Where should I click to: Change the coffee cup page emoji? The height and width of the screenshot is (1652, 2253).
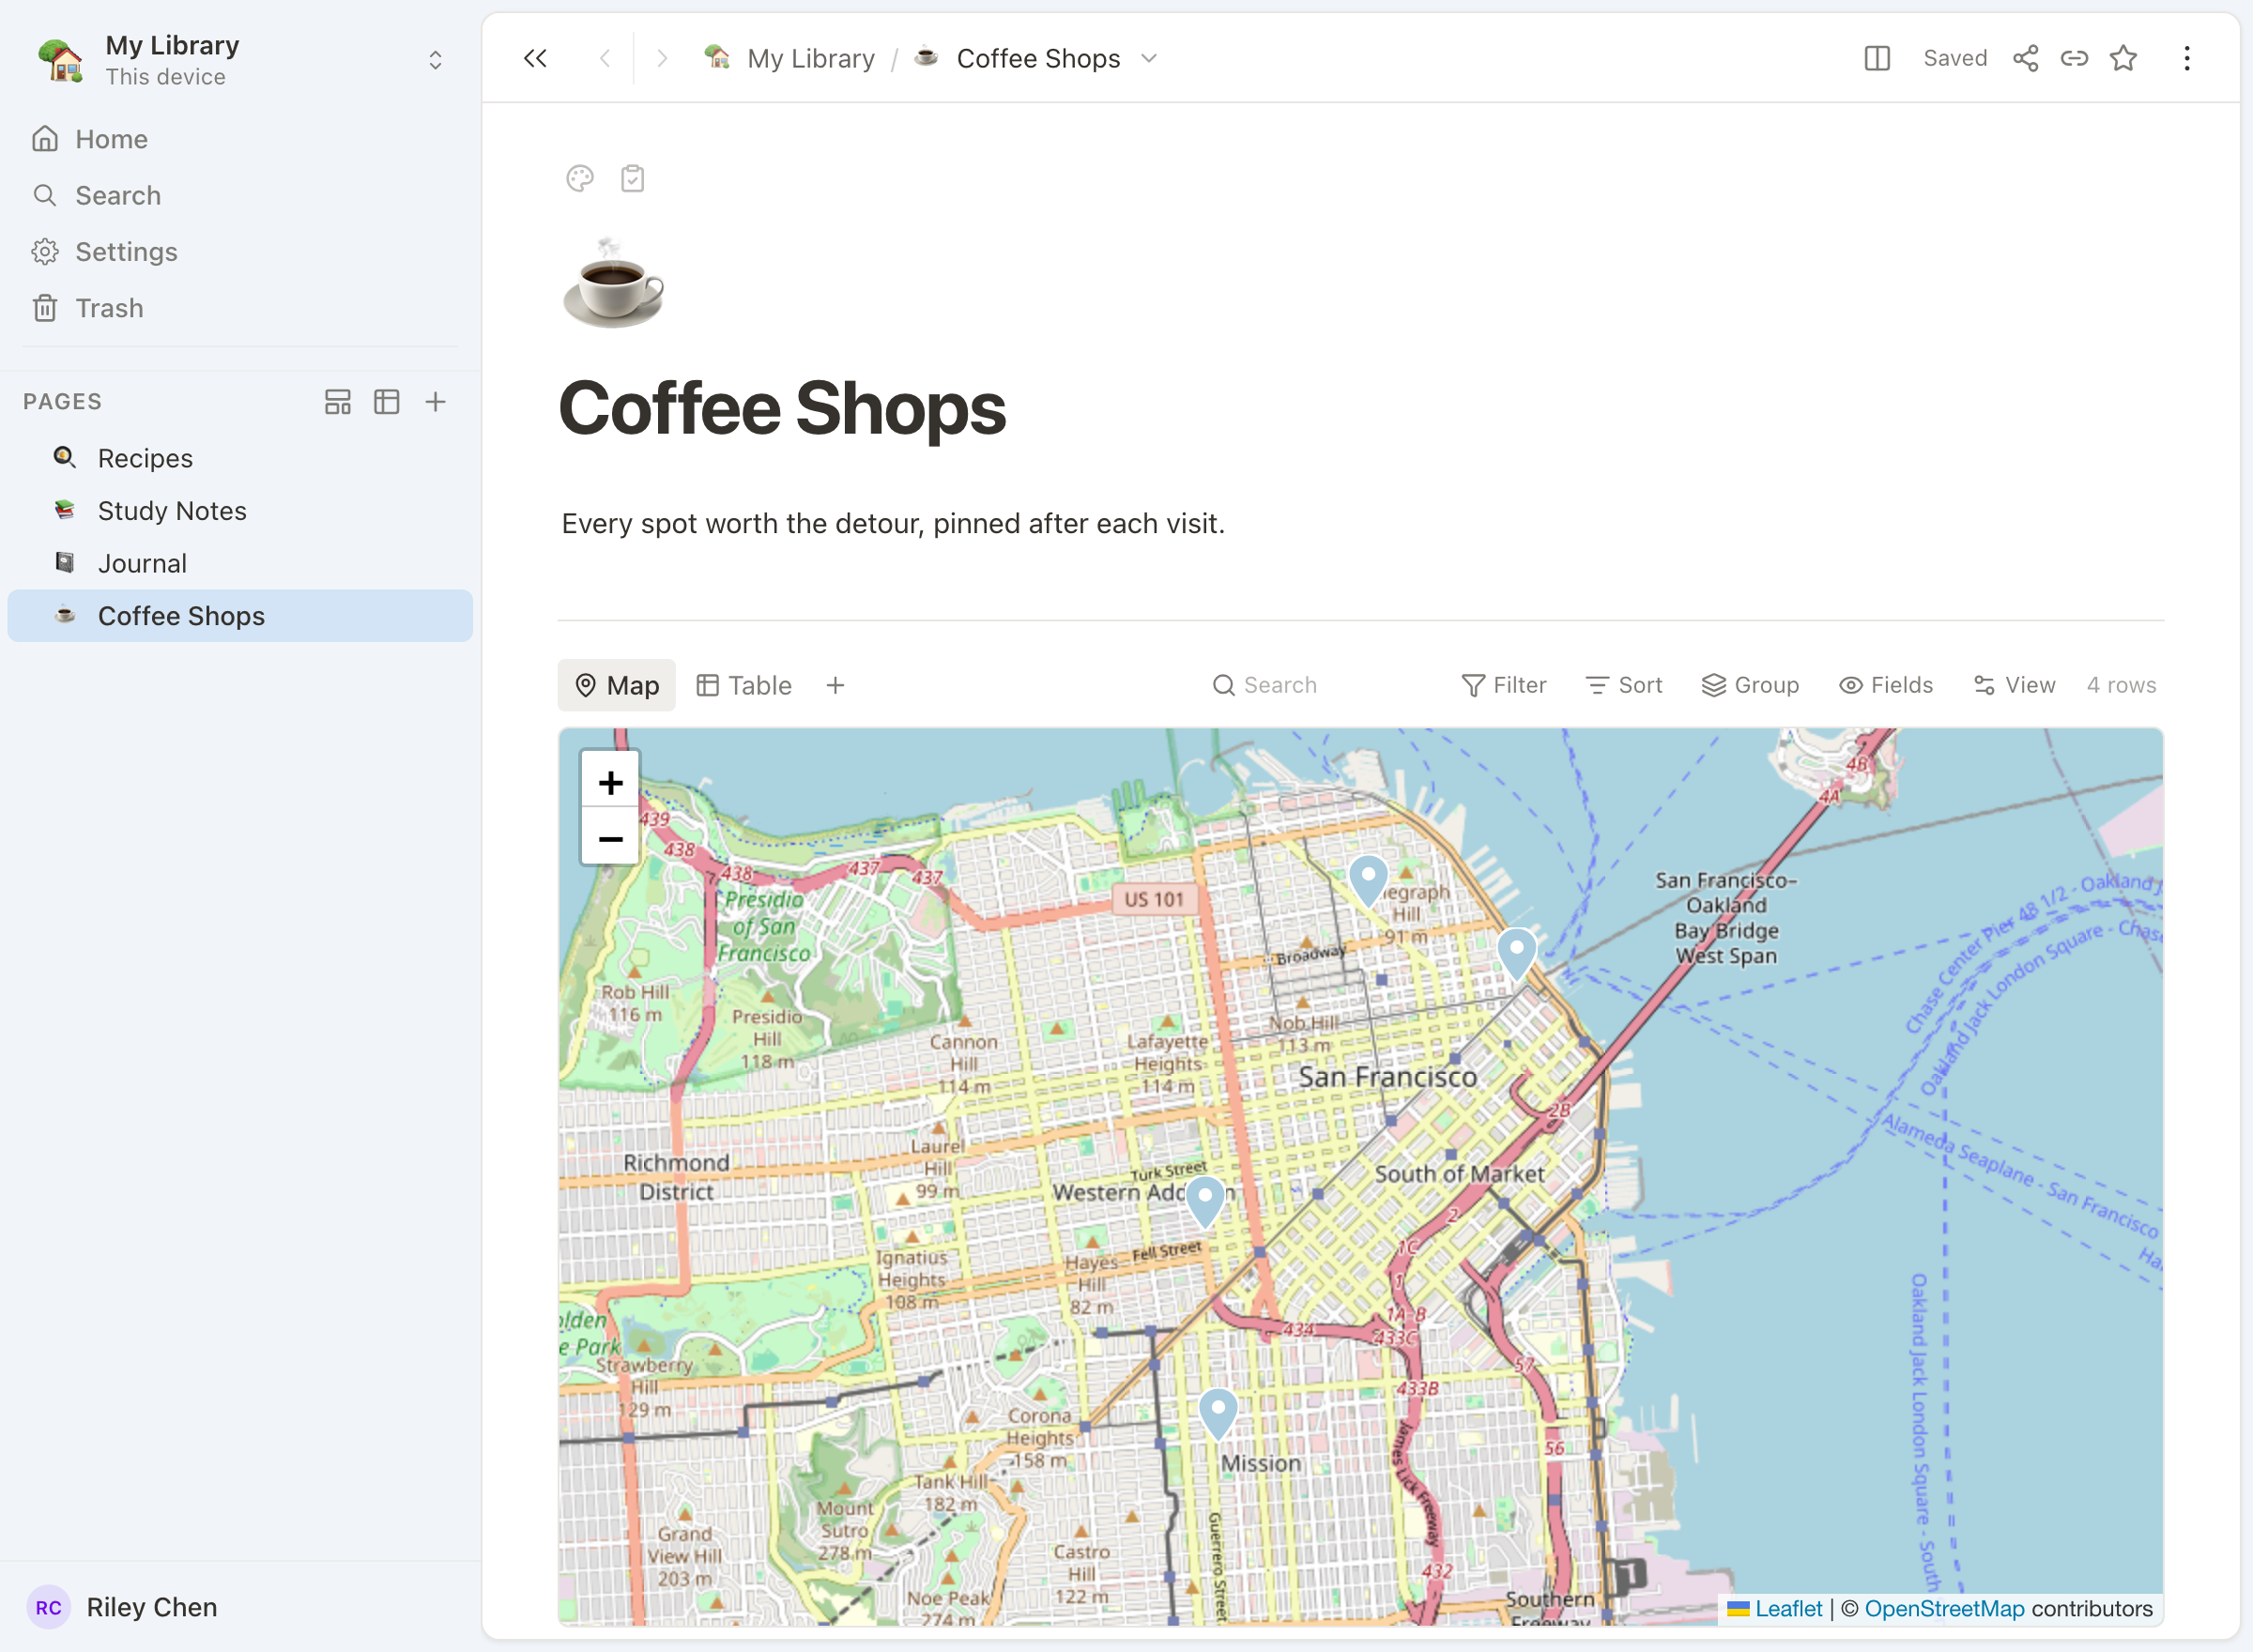pyautogui.click(x=613, y=283)
